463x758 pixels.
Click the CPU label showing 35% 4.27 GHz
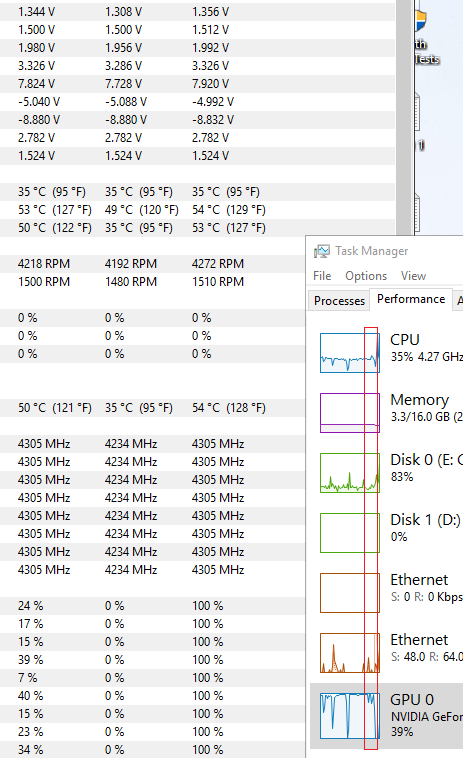tap(426, 348)
